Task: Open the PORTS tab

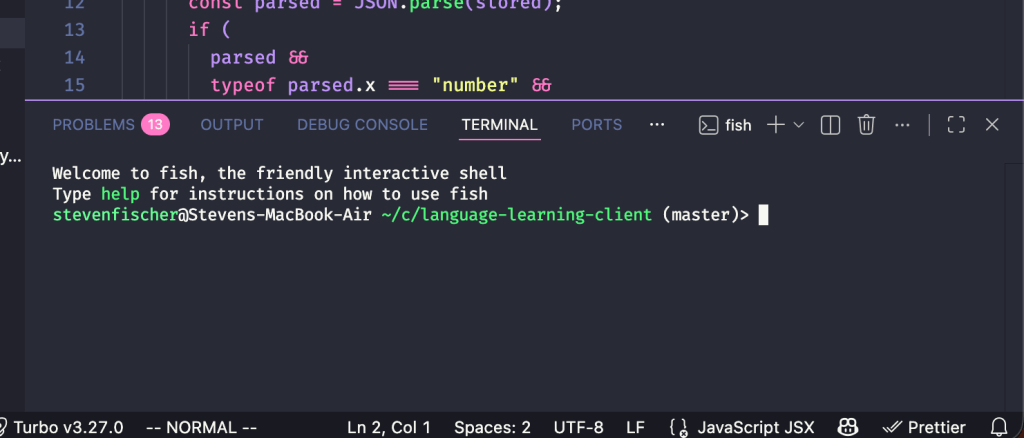Action: point(596,125)
